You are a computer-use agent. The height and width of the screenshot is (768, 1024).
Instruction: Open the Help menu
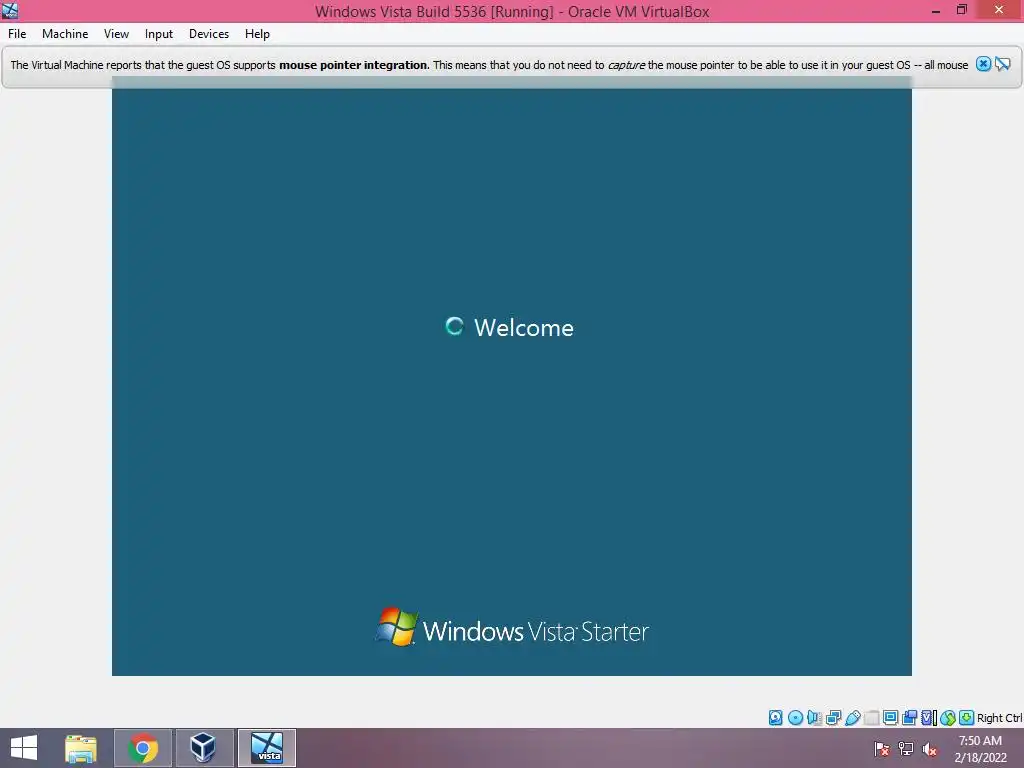tap(257, 34)
